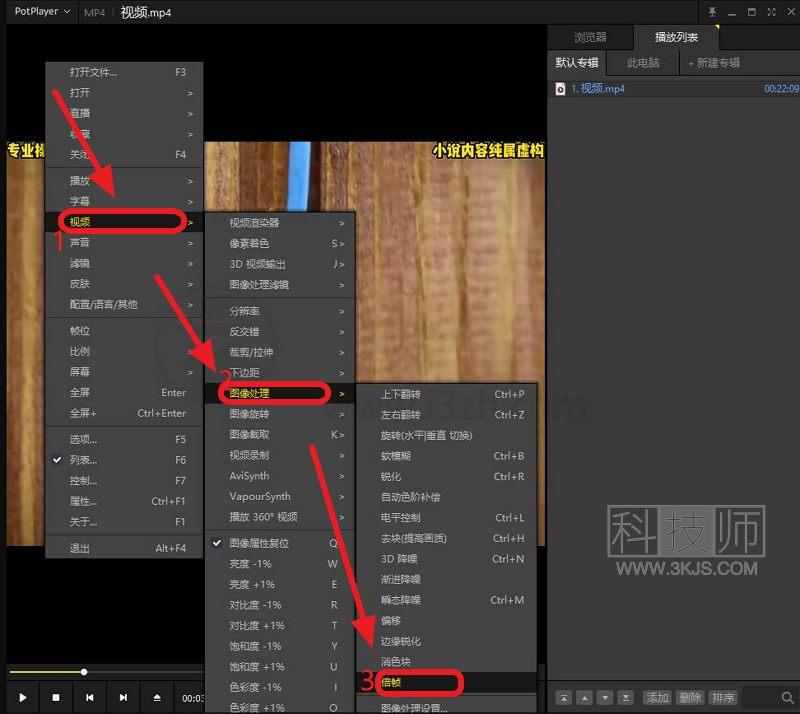Open the PotPlayer main menu dropdown
Screen dimensions: 800x714
coord(42,11)
